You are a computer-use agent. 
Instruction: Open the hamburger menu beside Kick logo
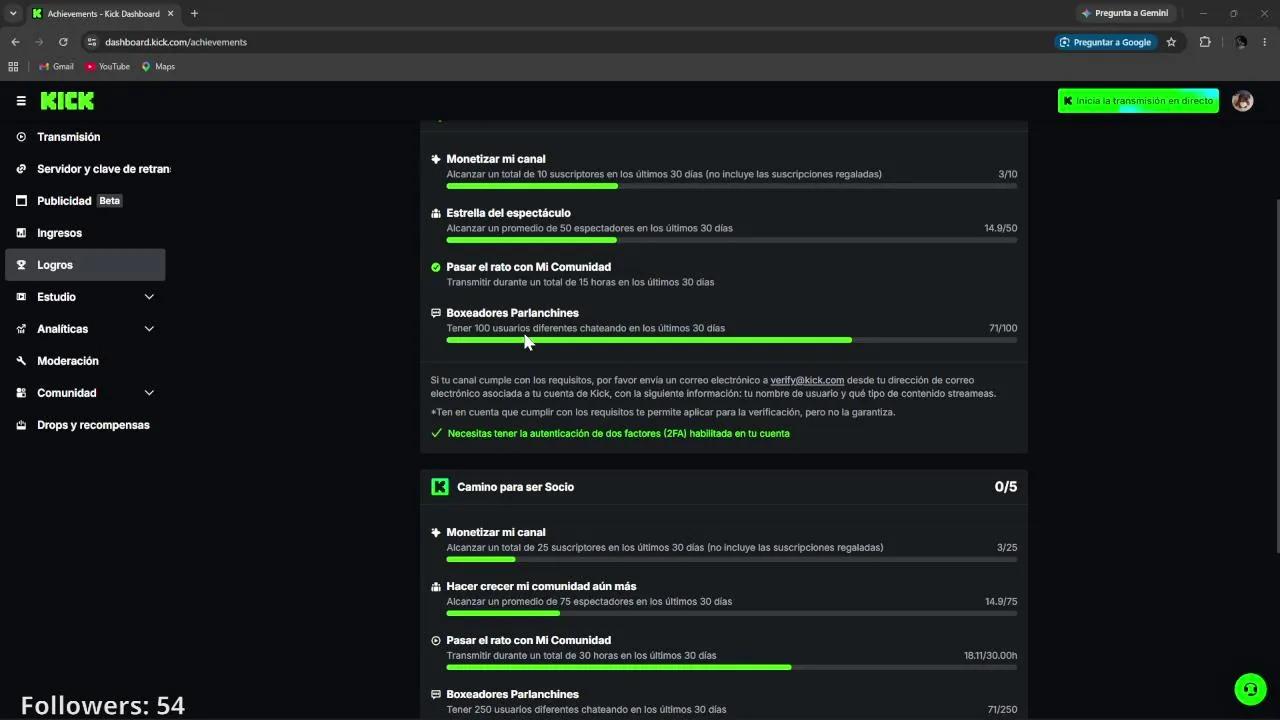[21, 101]
